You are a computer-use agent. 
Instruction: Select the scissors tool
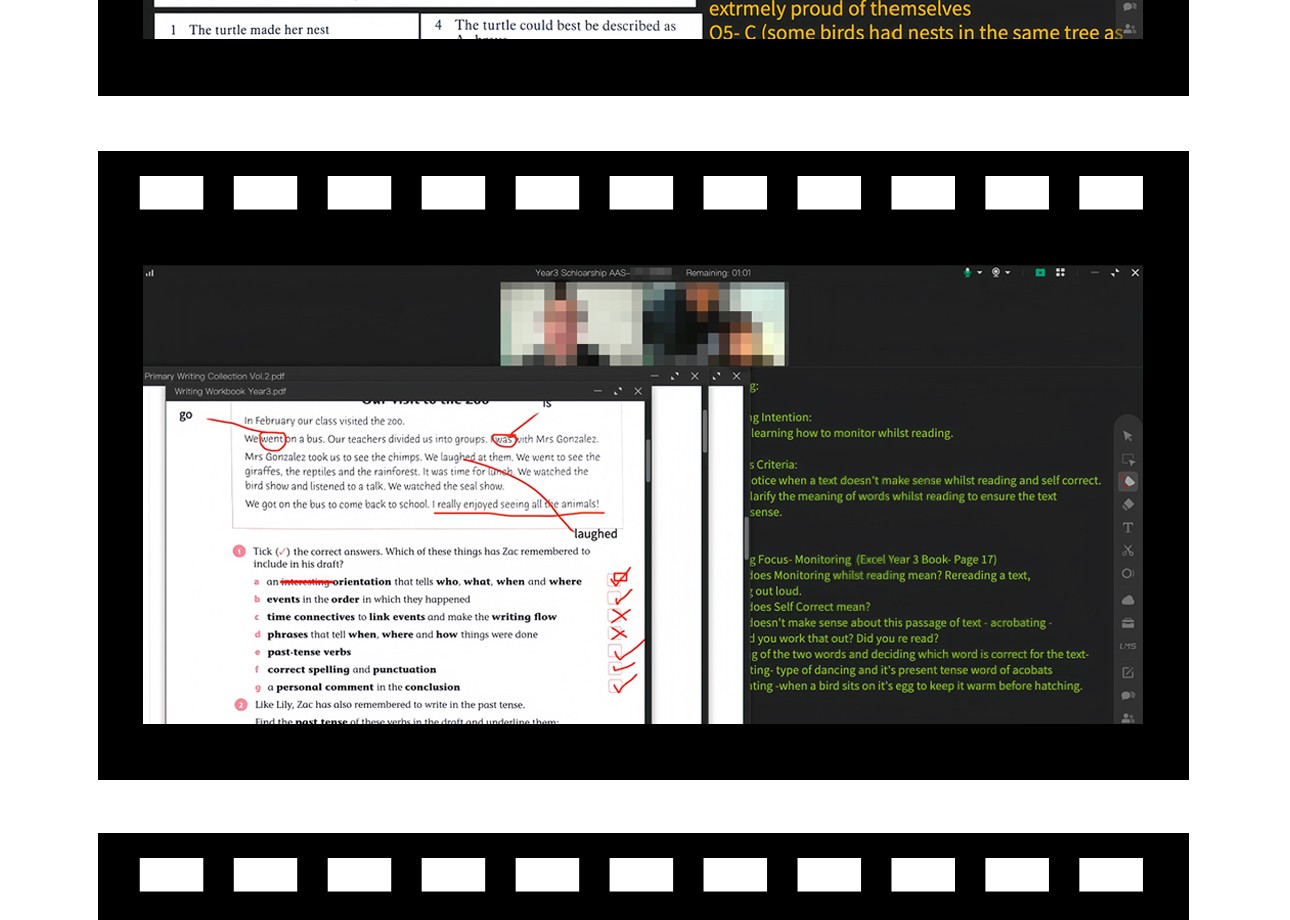tap(1128, 550)
